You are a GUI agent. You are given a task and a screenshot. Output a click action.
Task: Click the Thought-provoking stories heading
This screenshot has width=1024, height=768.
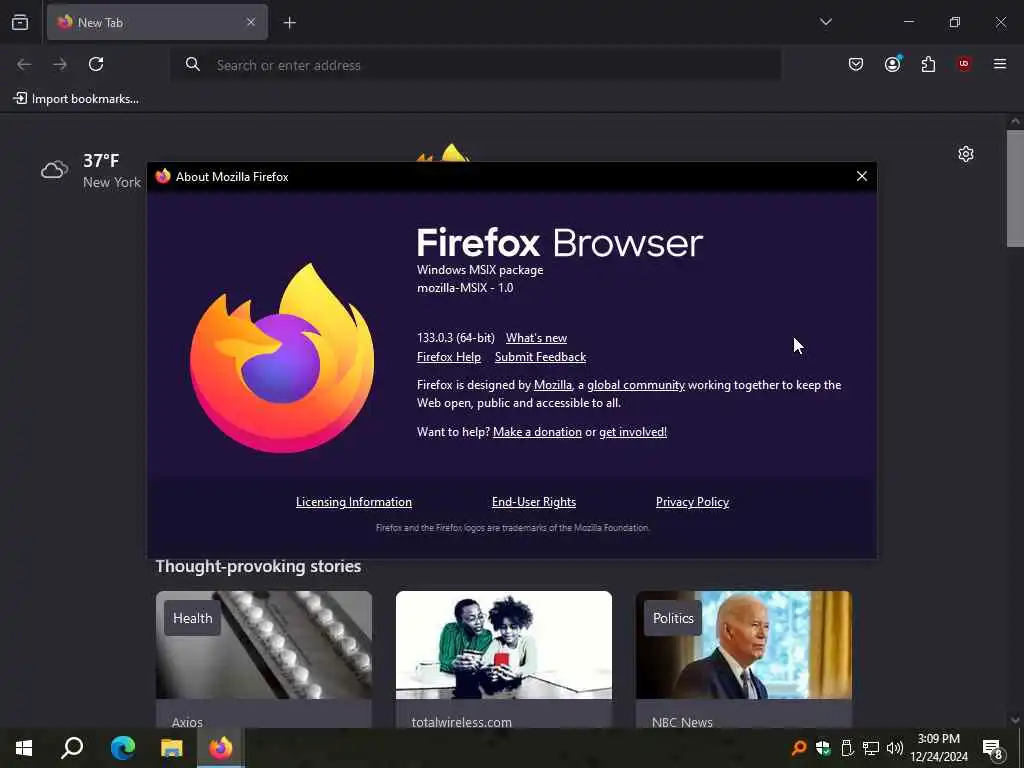[x=258, y=566]
